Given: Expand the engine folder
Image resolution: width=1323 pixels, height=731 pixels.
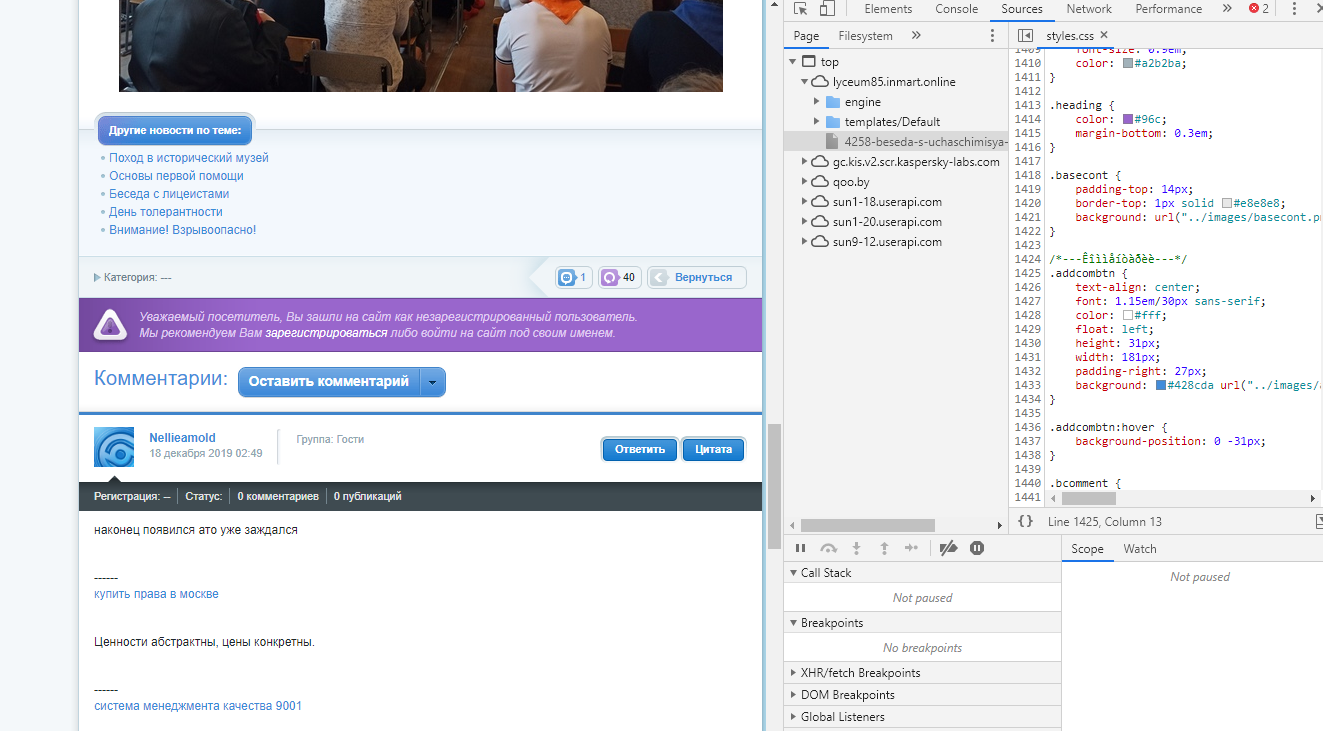Looking at the screenshot, I should [x=816, y=102].
